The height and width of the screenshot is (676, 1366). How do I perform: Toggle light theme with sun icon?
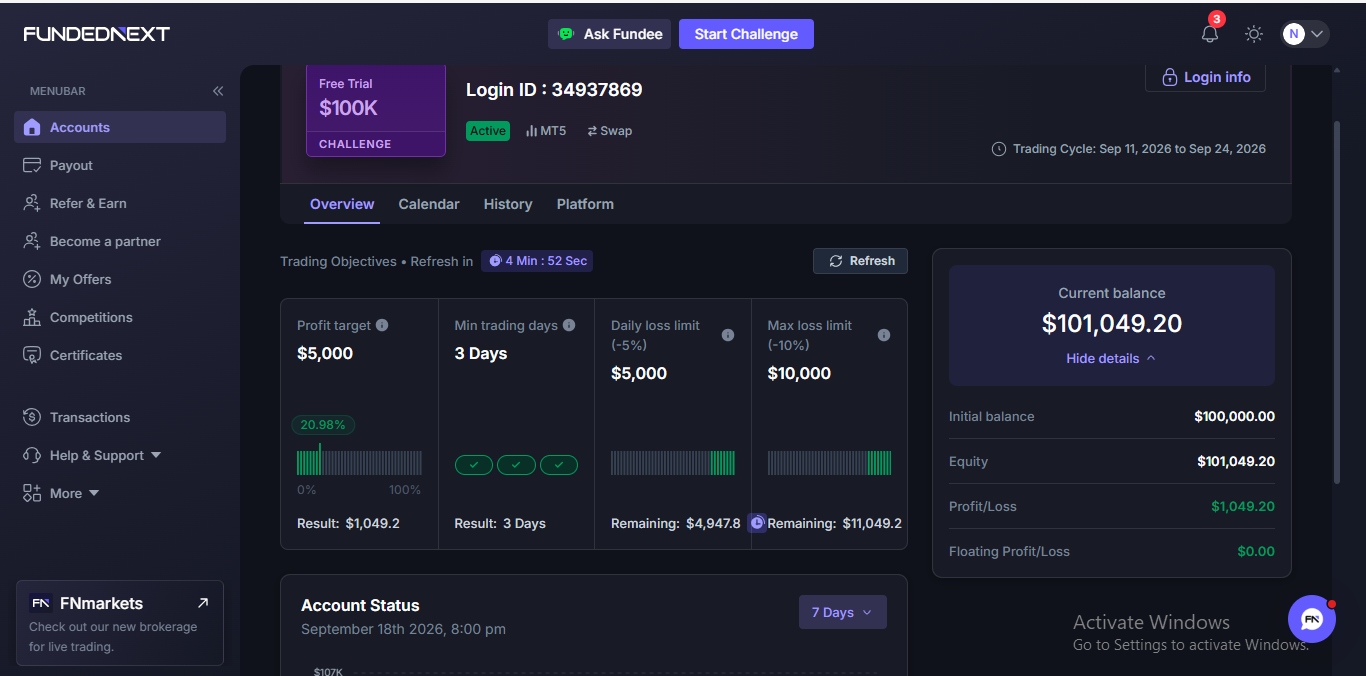[x=1254, y=34]
